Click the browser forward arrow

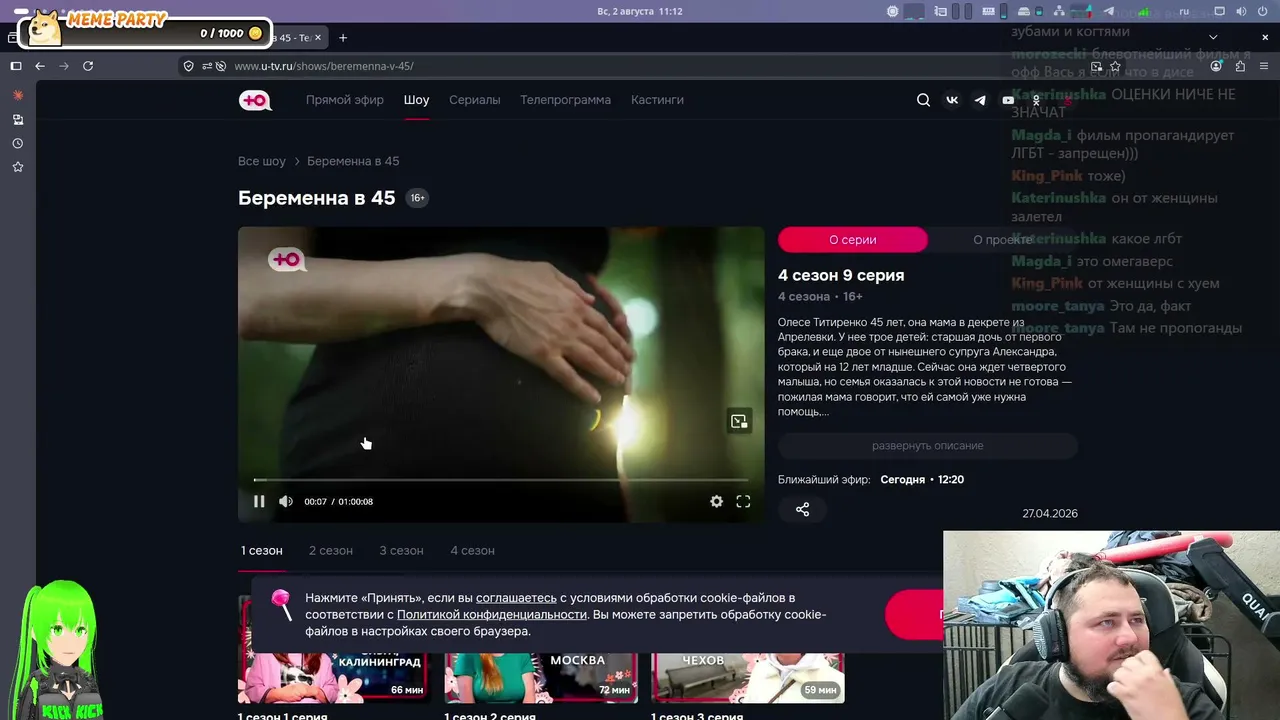point(64,66)
